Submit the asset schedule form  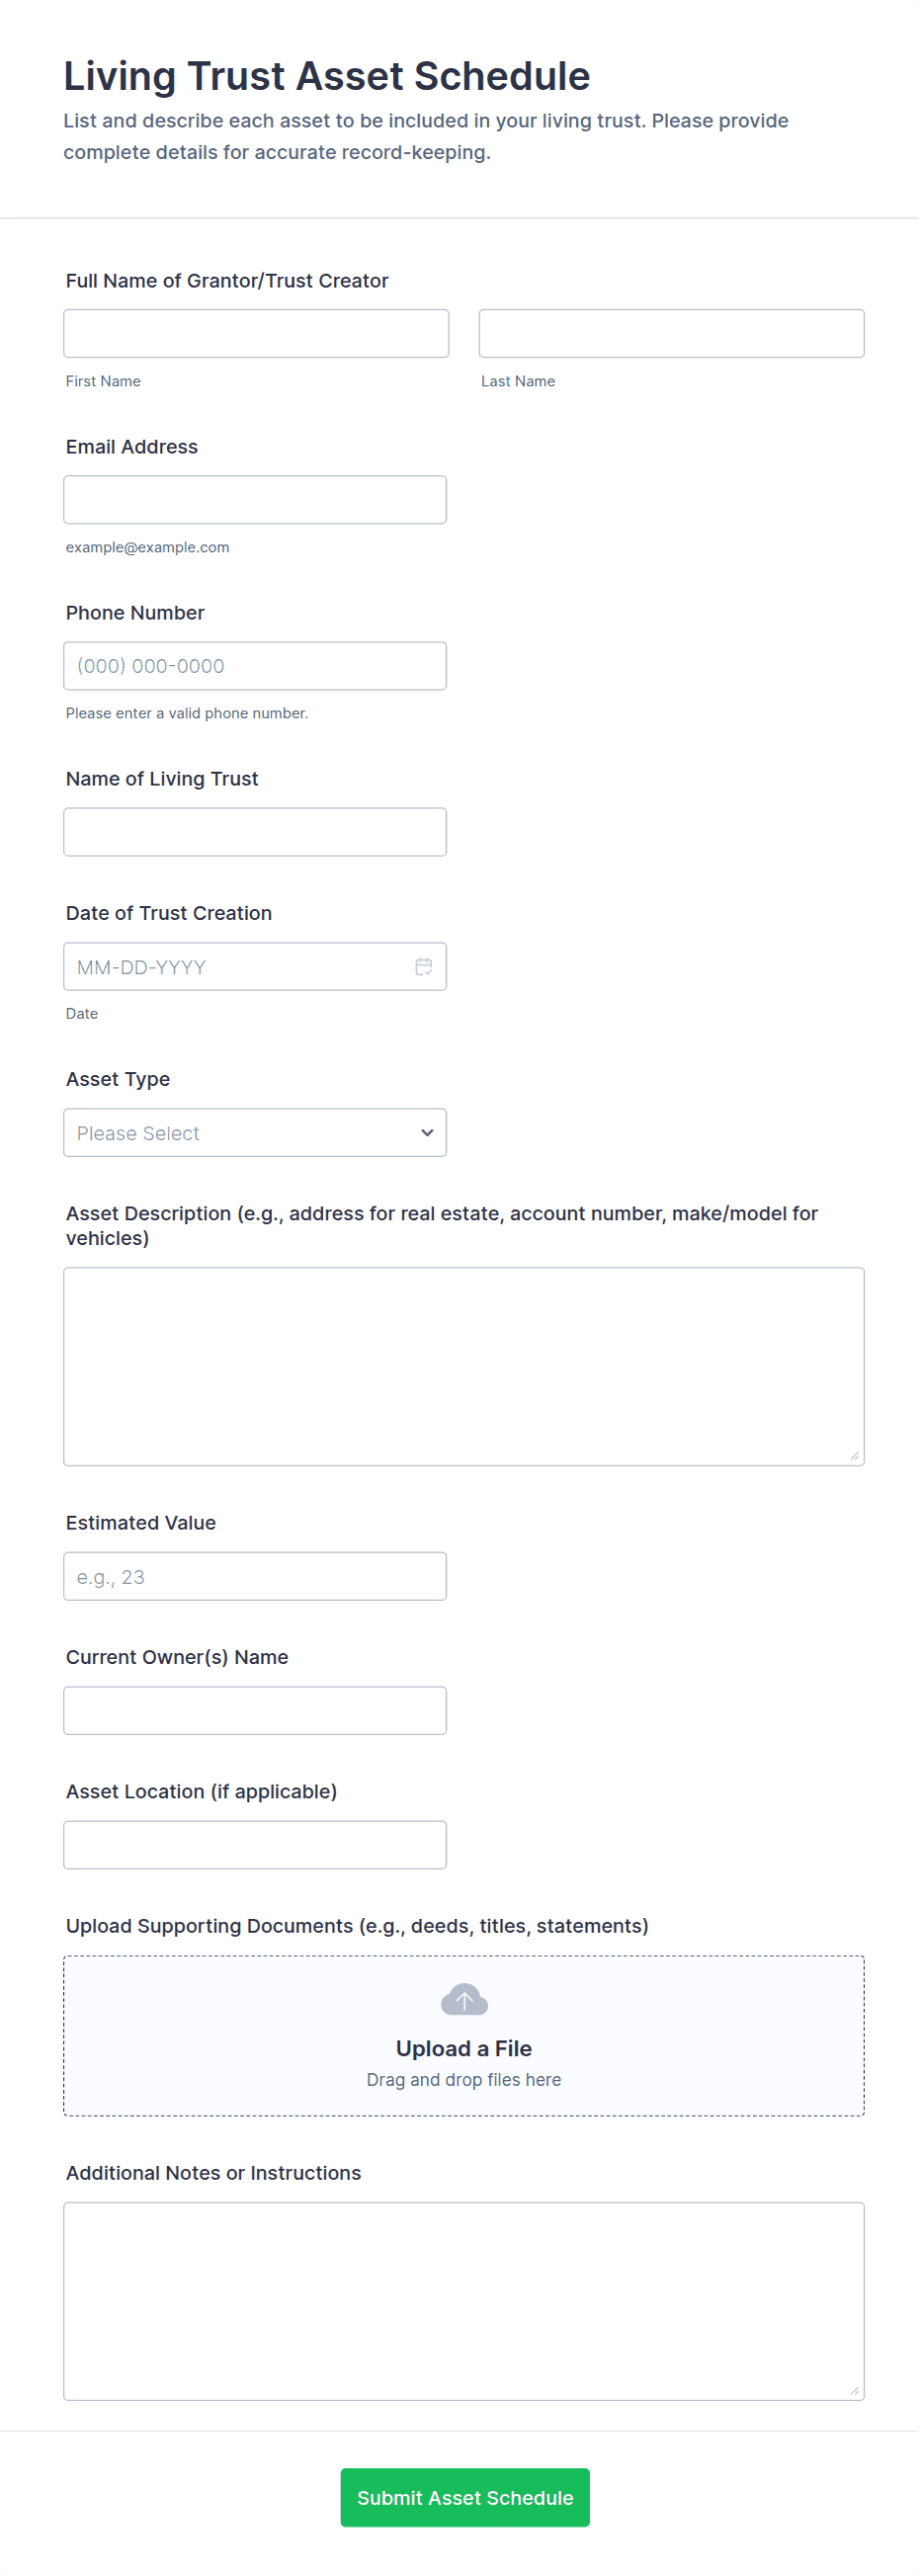pyautogui.click(x=464, y=2497)
